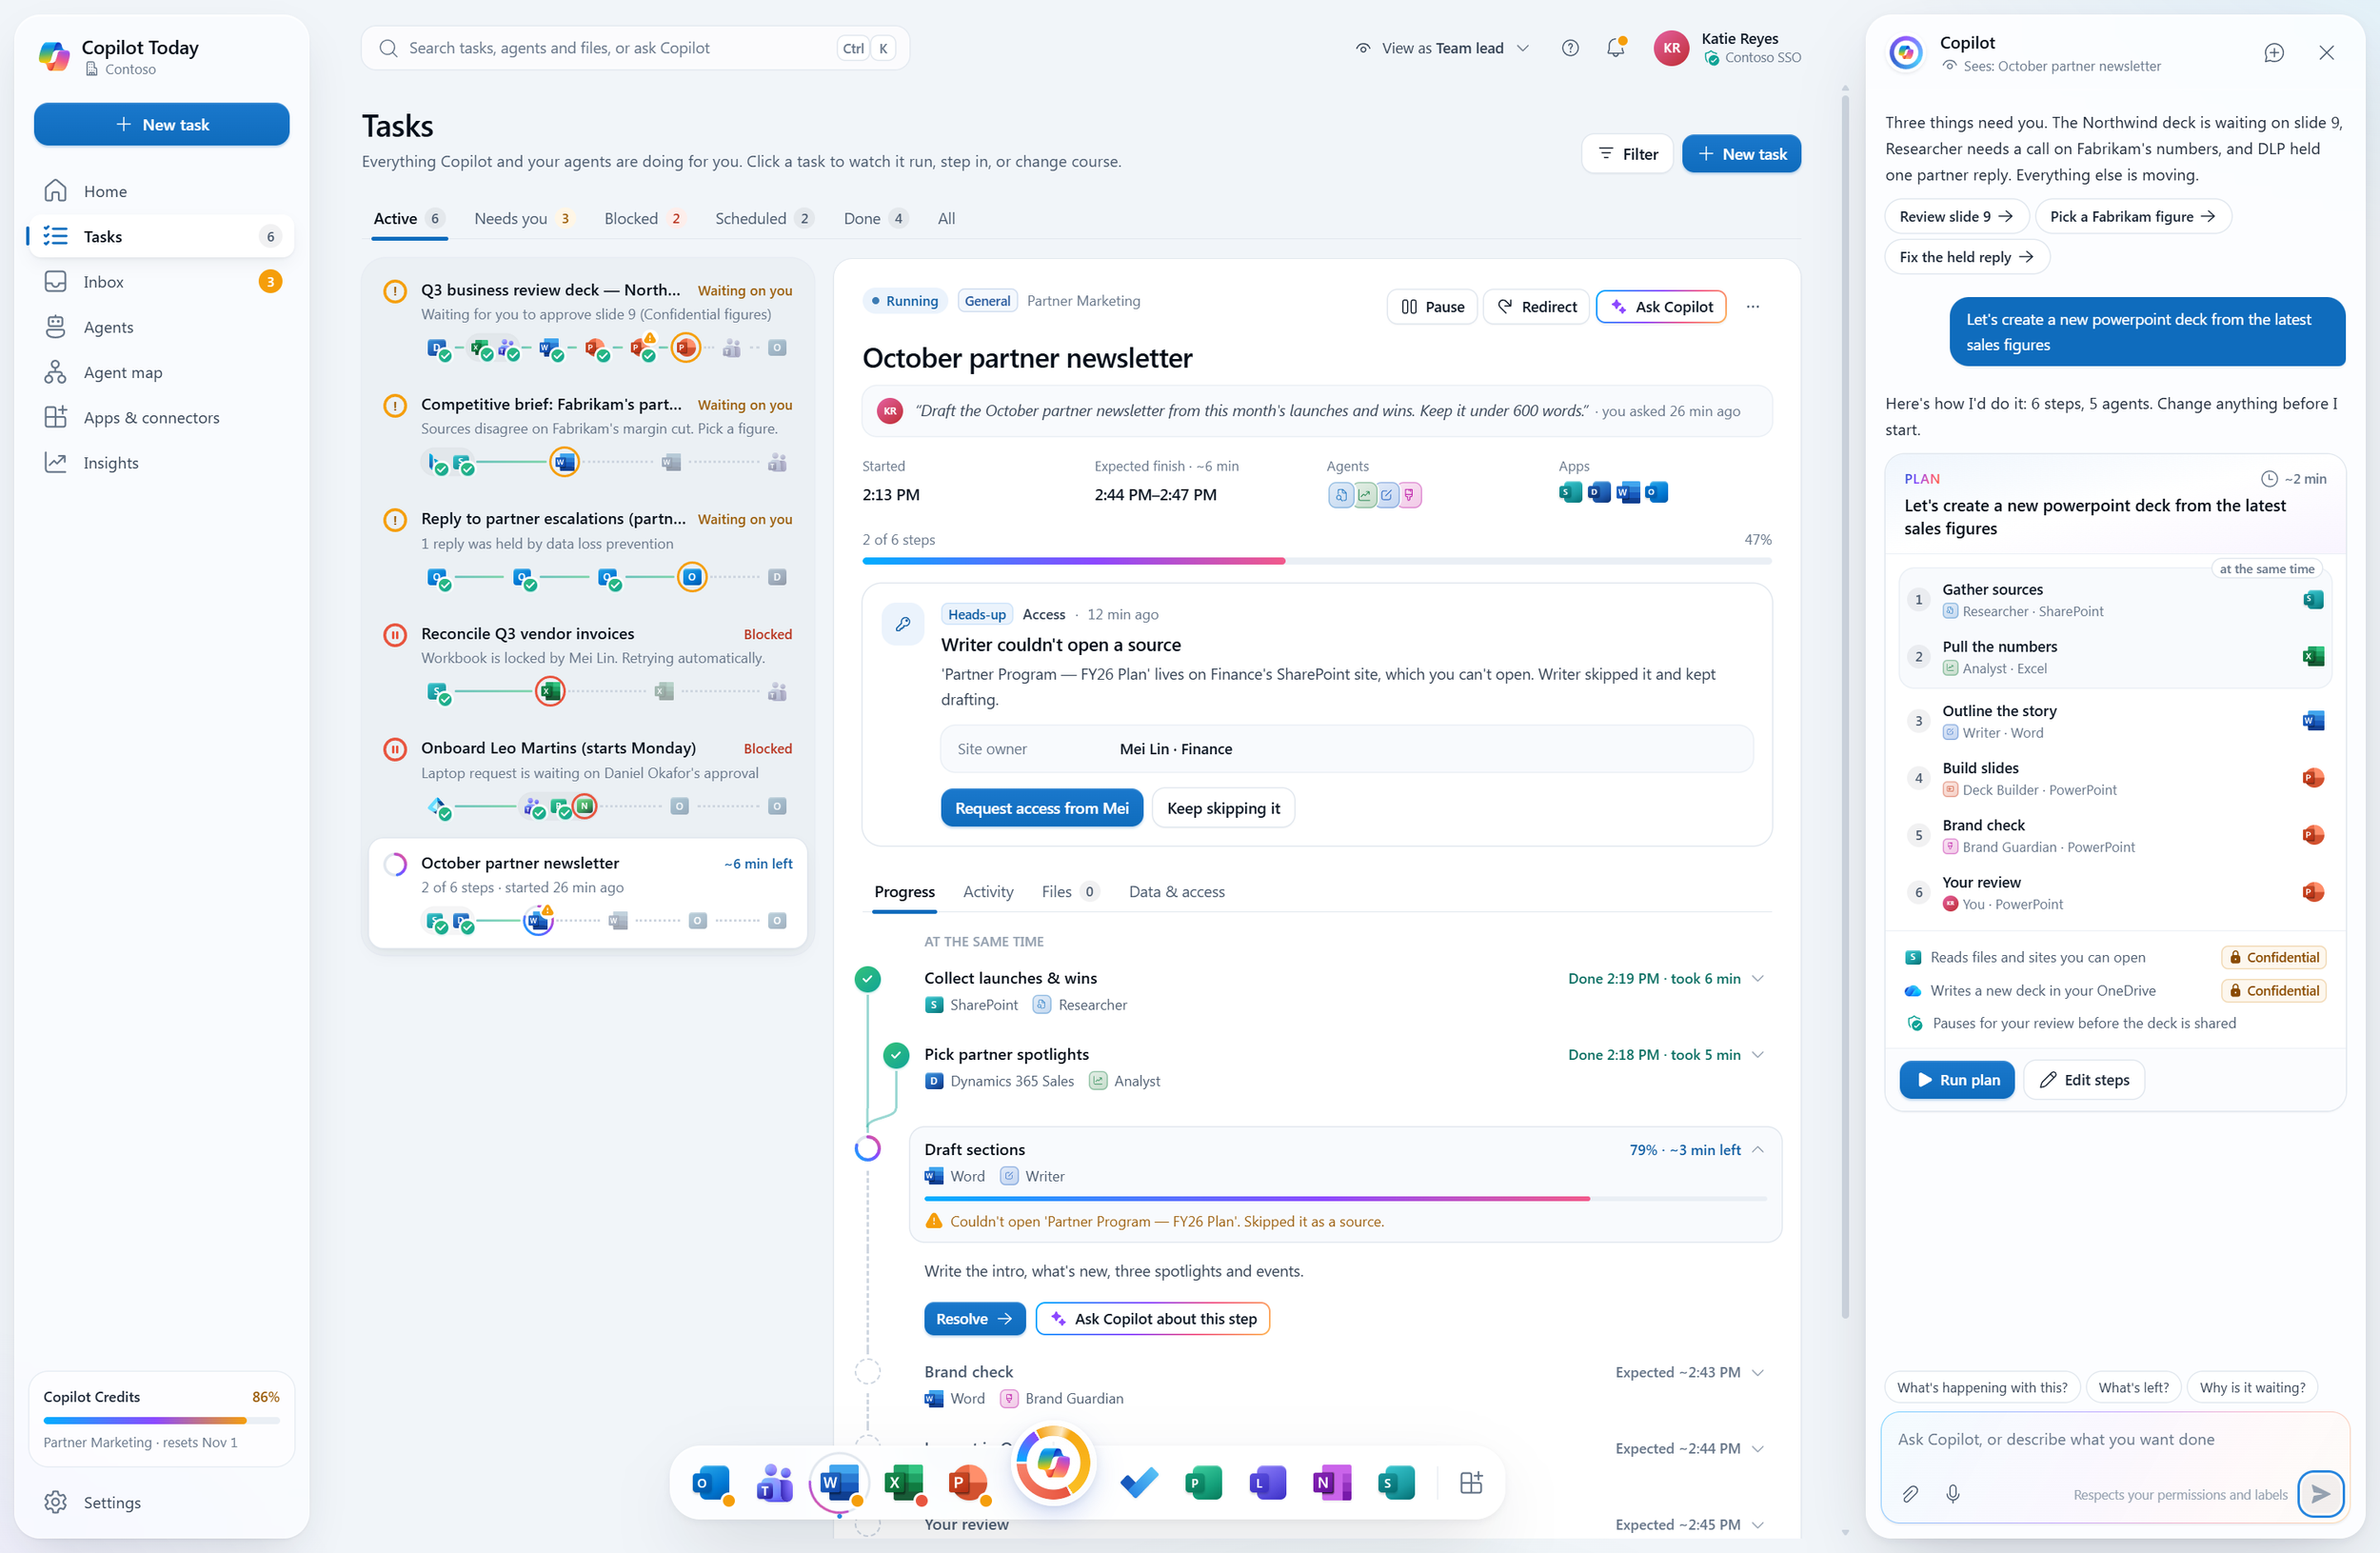The width and height of the screenshot is (2380, 1553).
Task: Click the attach file paperclip icon
Action: 1909,1493
